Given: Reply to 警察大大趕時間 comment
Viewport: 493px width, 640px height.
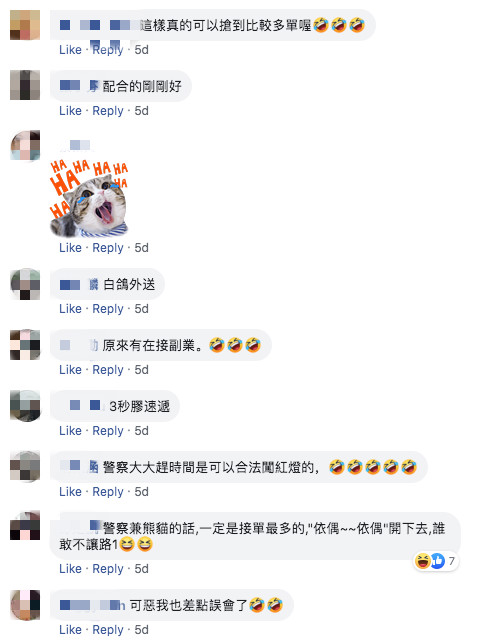Looking at the screenshot, I should (108, 491).
